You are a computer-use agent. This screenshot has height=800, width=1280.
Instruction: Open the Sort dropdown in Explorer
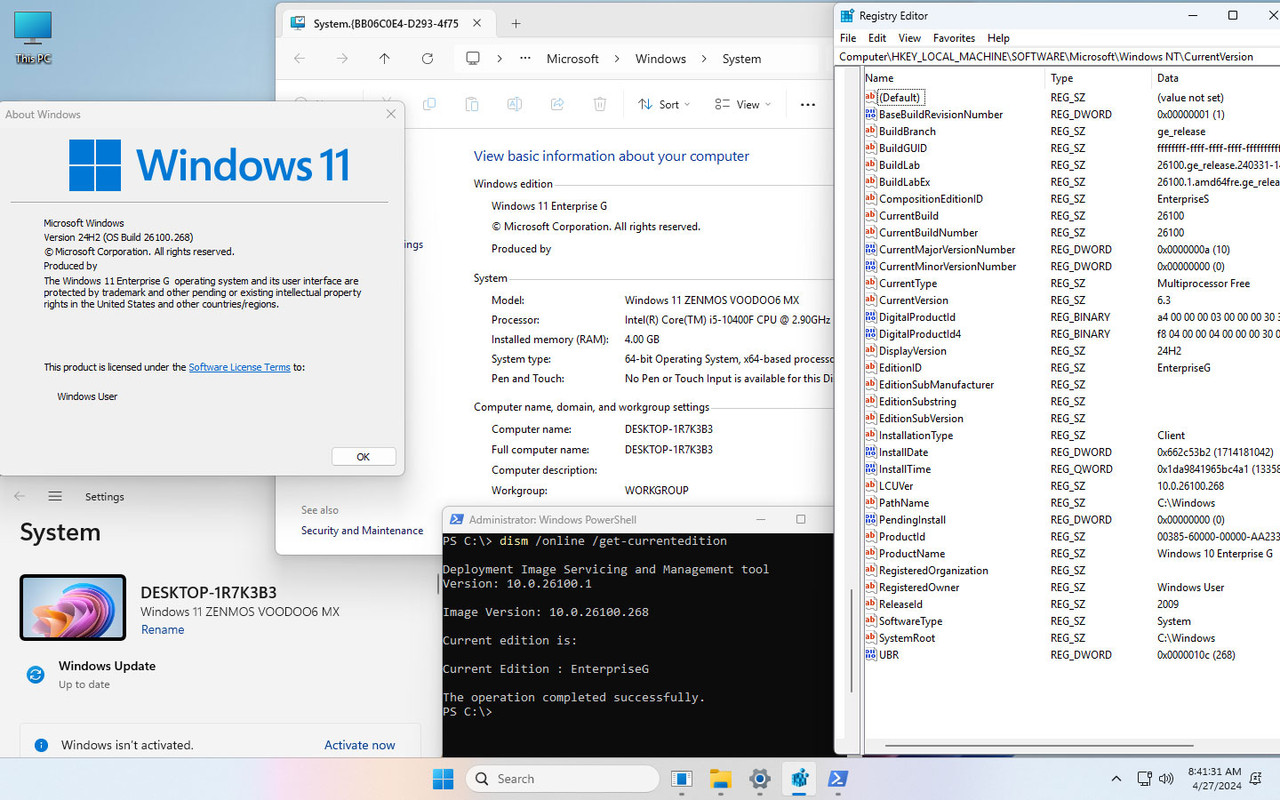pyautogui.click(x=664, y=104)
